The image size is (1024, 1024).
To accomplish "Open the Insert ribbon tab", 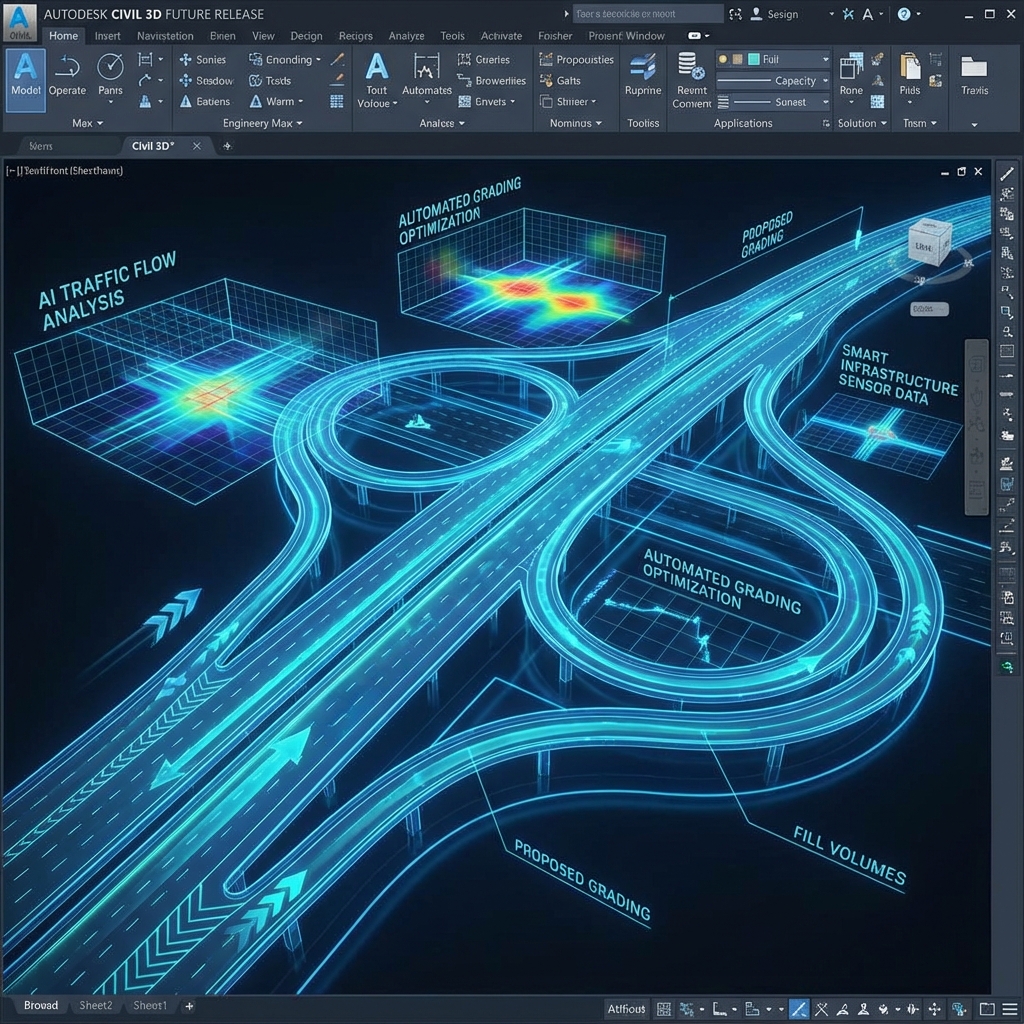I will click(x=107, y=35).
